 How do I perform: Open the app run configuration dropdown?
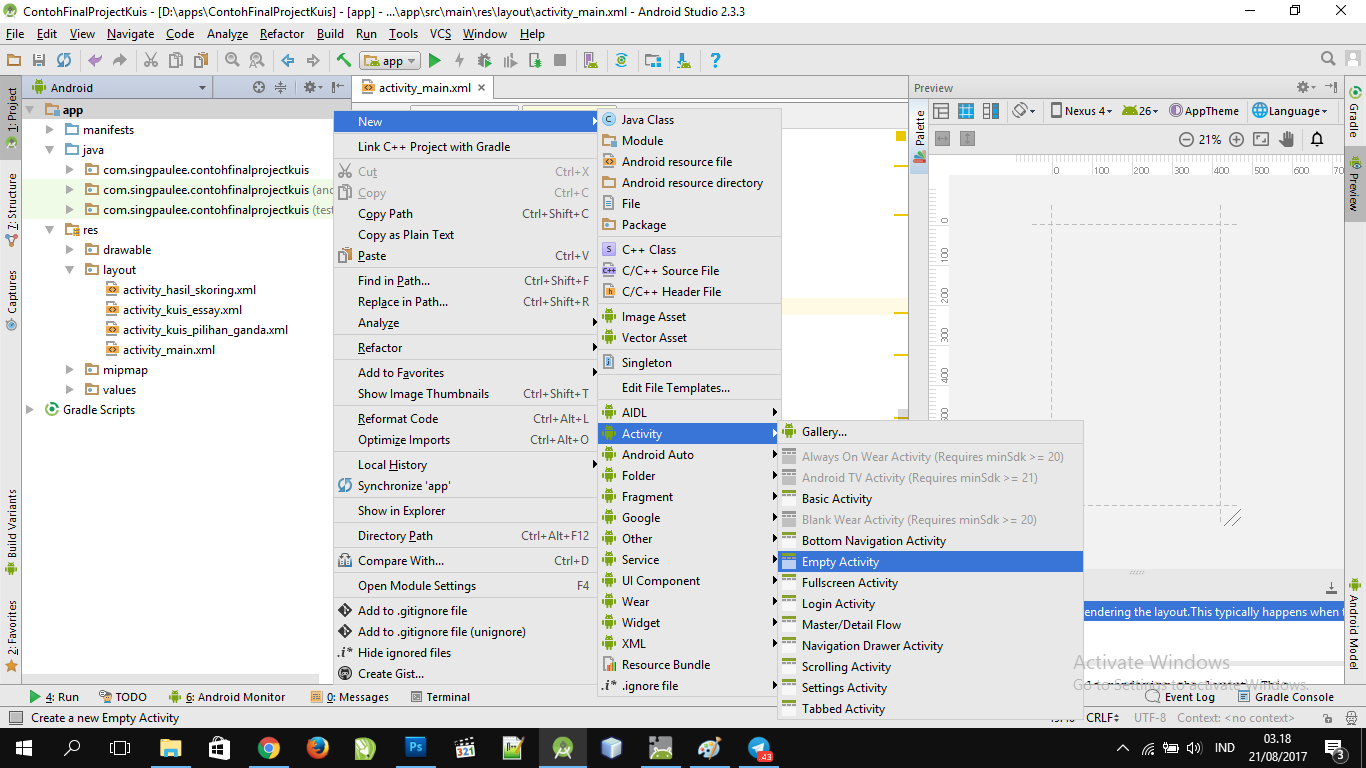[x=391, y=61]
